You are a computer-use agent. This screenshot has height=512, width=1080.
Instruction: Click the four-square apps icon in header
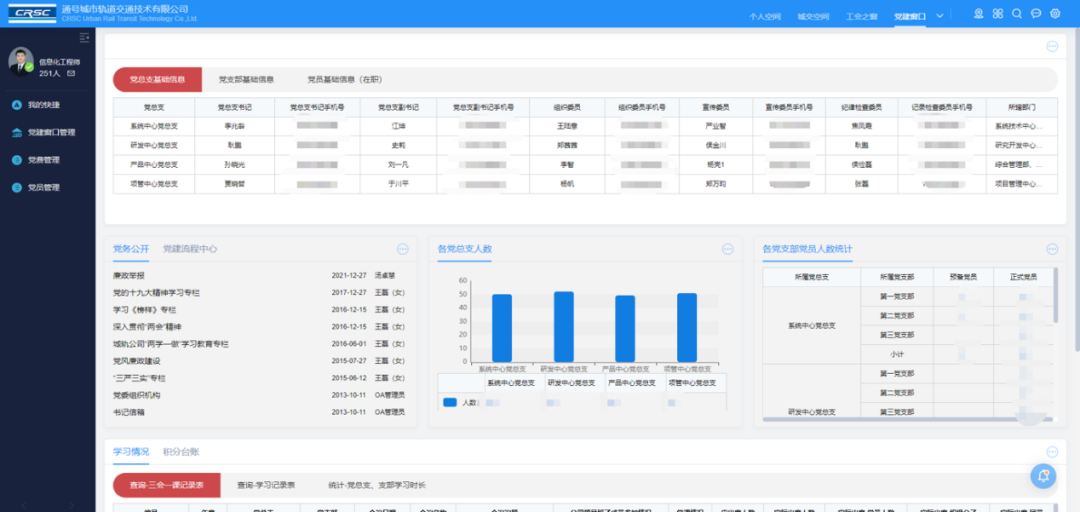click(997, 14)
